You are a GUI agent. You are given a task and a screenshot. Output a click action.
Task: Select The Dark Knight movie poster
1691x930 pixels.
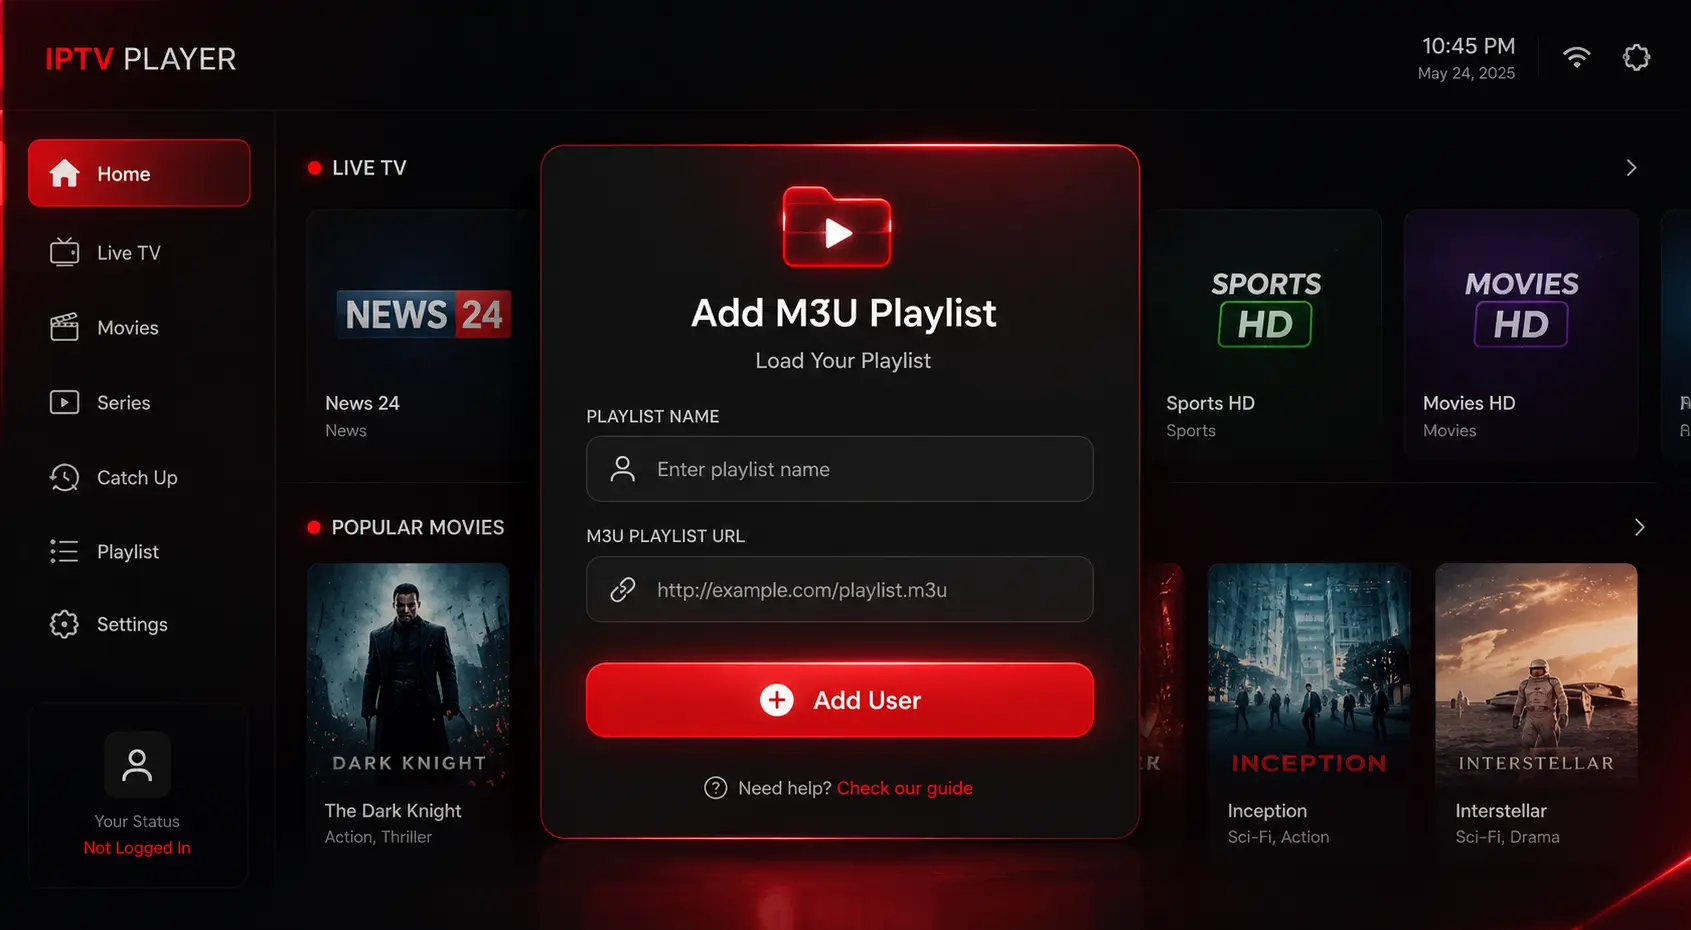pos(408,674)
